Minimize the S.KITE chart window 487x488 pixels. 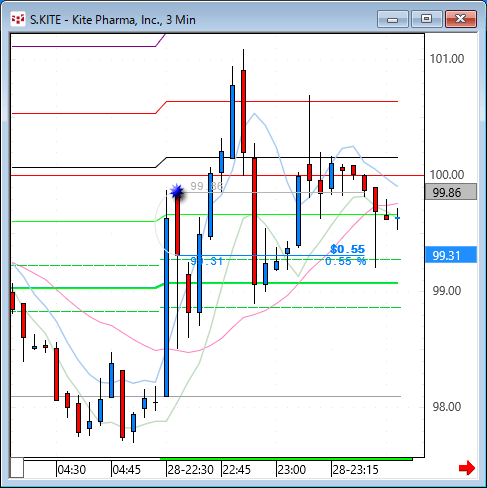(x=393, y=19)
